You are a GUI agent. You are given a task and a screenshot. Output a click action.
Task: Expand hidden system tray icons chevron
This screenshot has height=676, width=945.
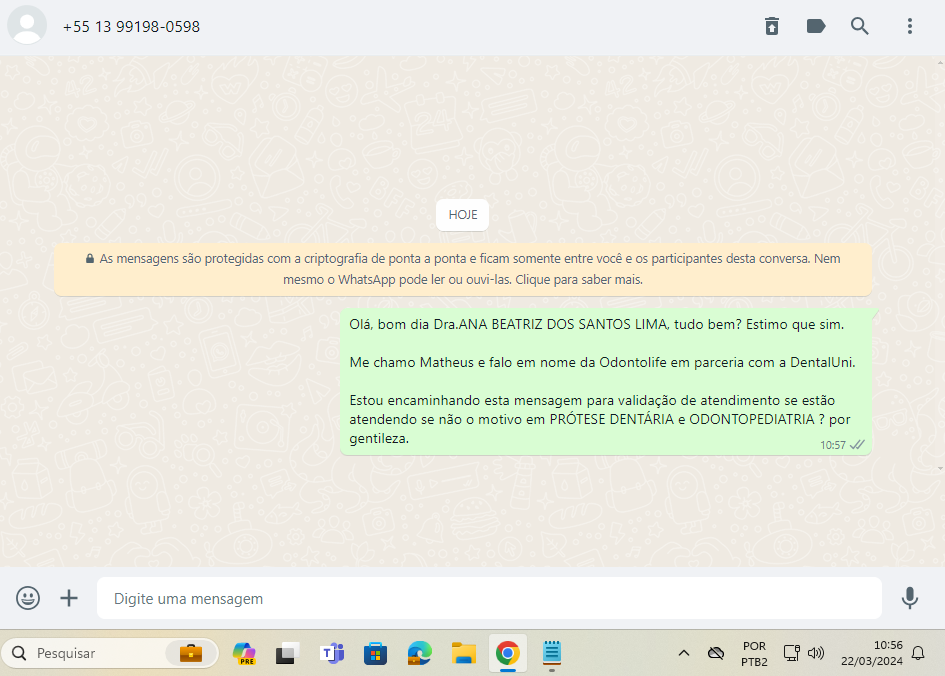pos(684,653)
